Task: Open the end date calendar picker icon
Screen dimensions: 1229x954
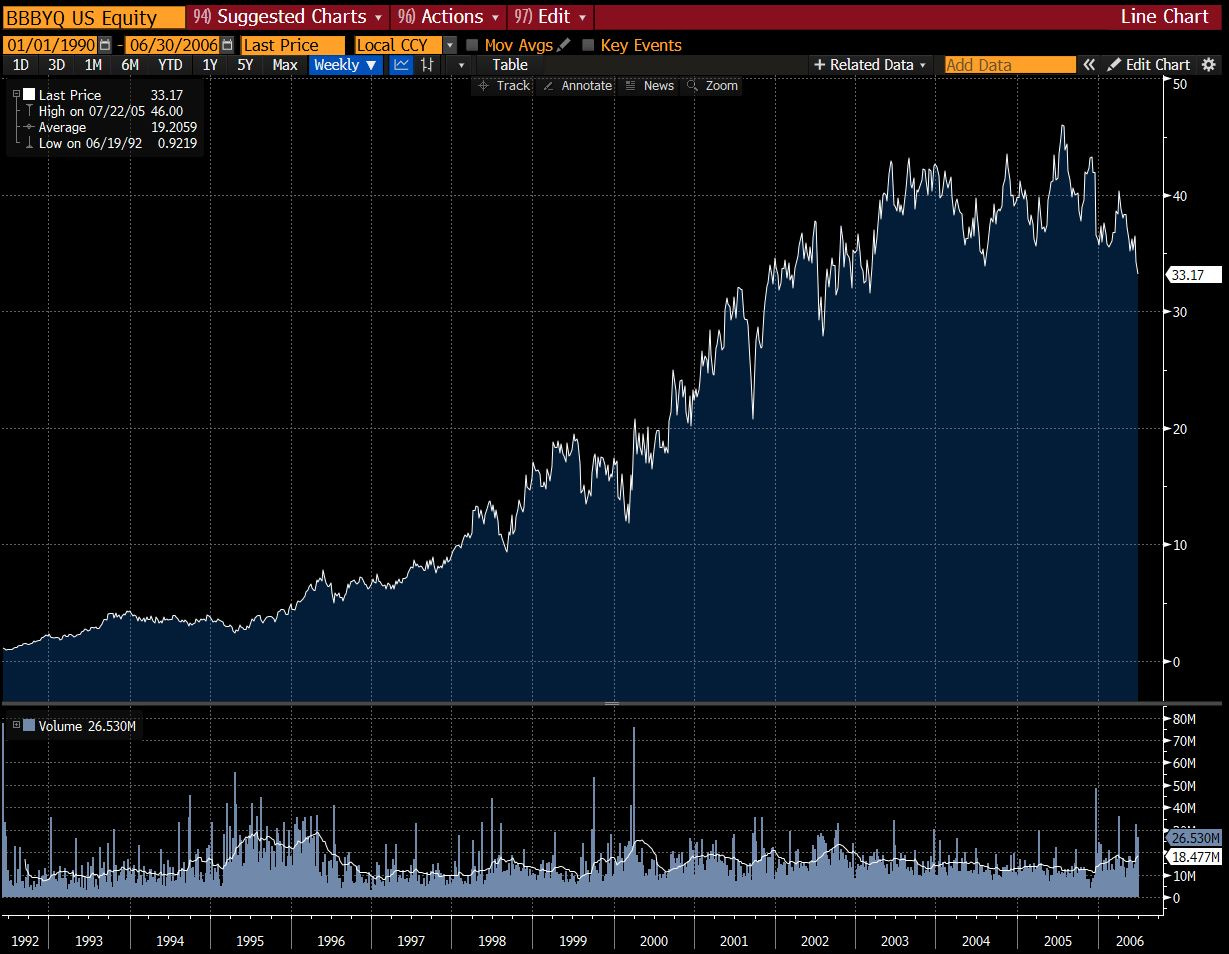Action: [228, 45]
